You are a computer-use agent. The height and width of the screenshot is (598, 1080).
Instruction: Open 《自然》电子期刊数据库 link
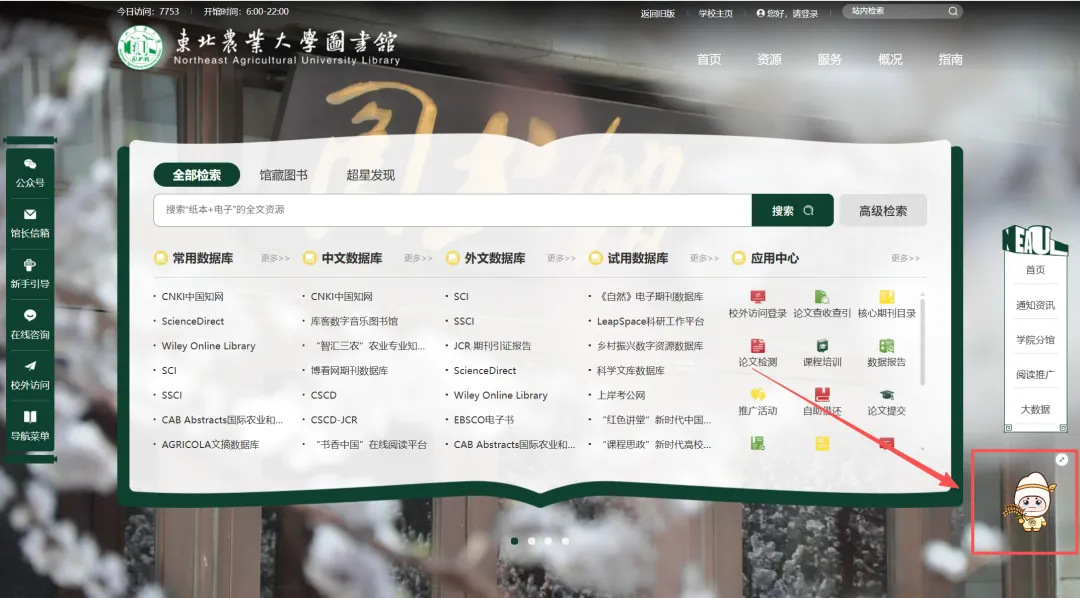click(x=650, y=296)
